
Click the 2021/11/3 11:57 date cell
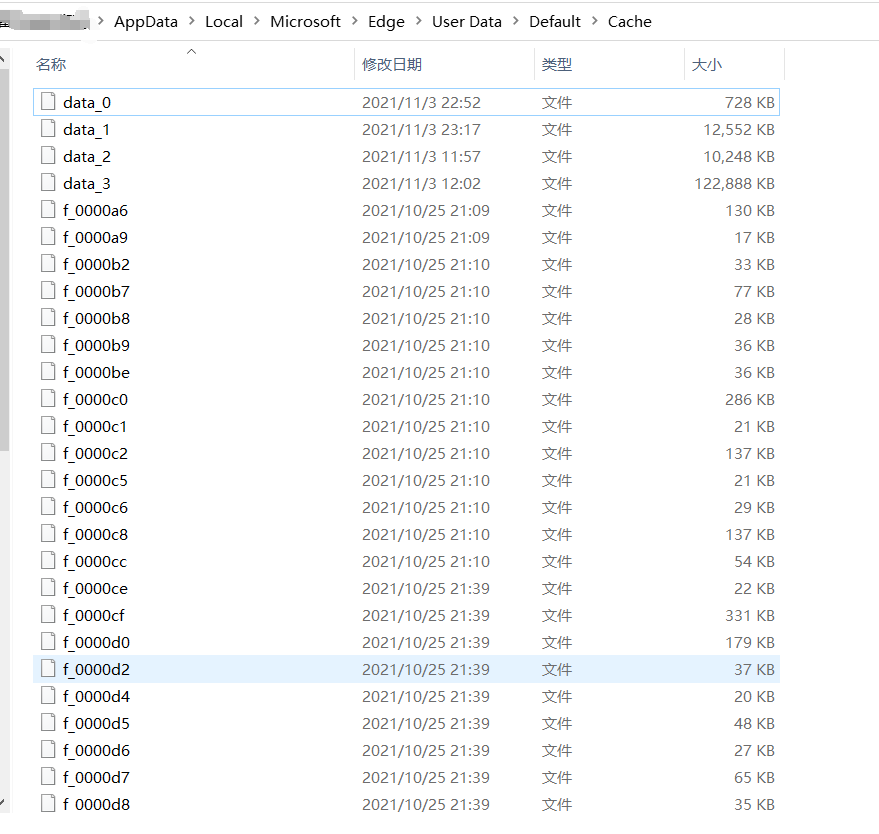[x=421, y=156]
